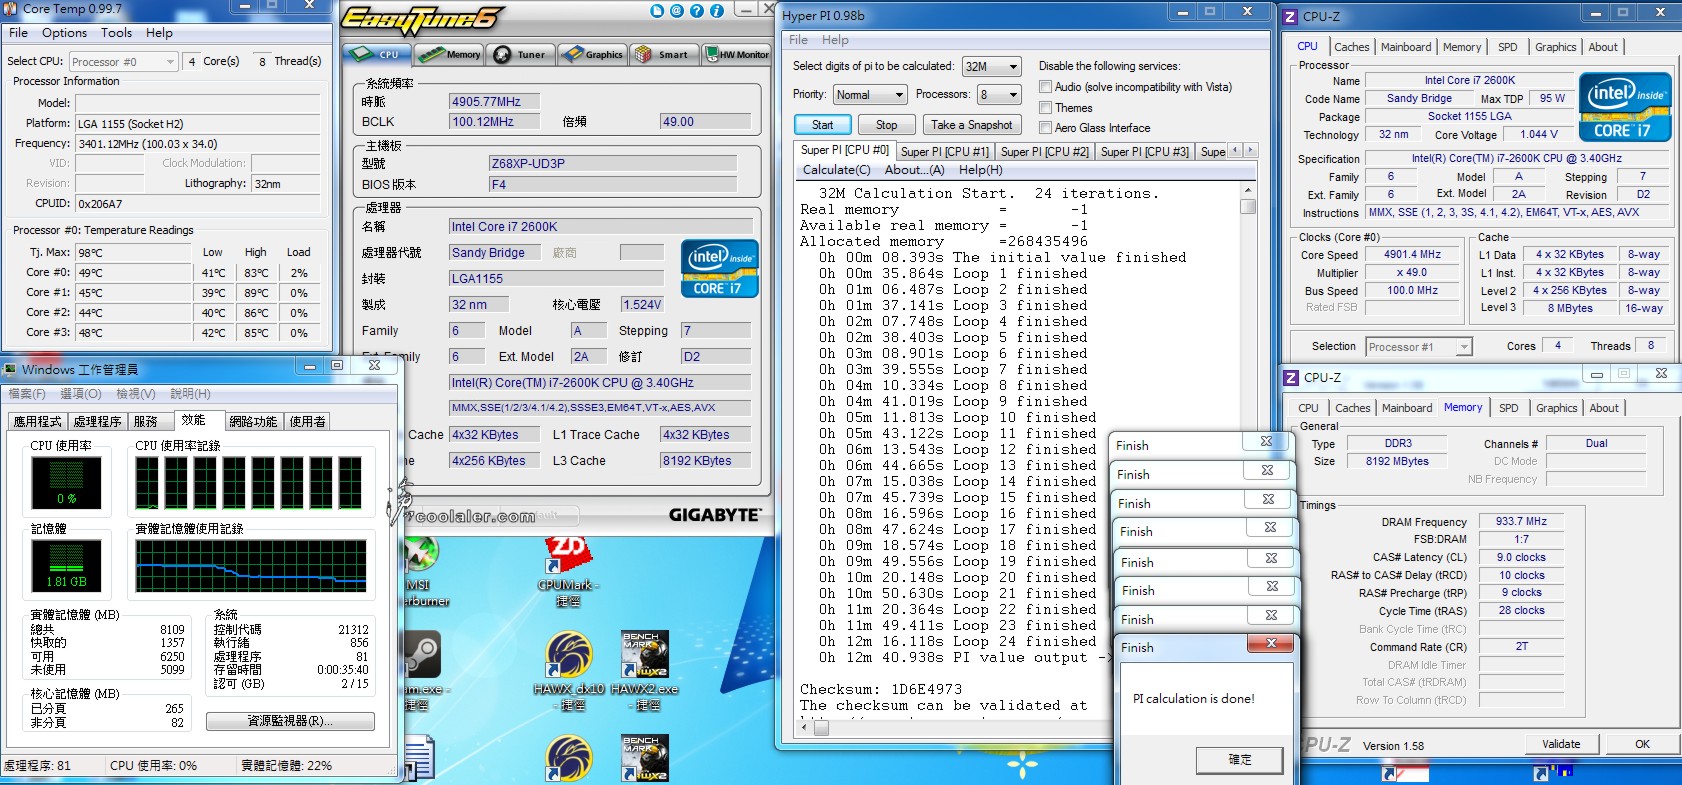1682x785 pixels.
Task: Open the CPUMark desktop shortcut
Action: click(567, 572)
